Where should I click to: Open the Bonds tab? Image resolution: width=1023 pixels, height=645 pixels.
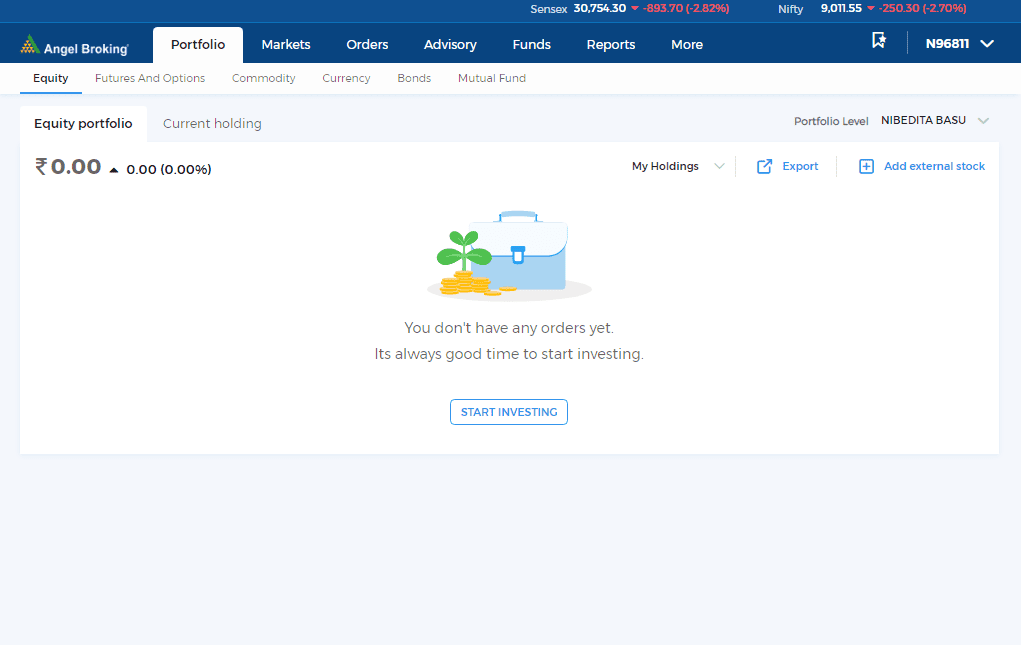pyautogui.click(x=414, y=78)
